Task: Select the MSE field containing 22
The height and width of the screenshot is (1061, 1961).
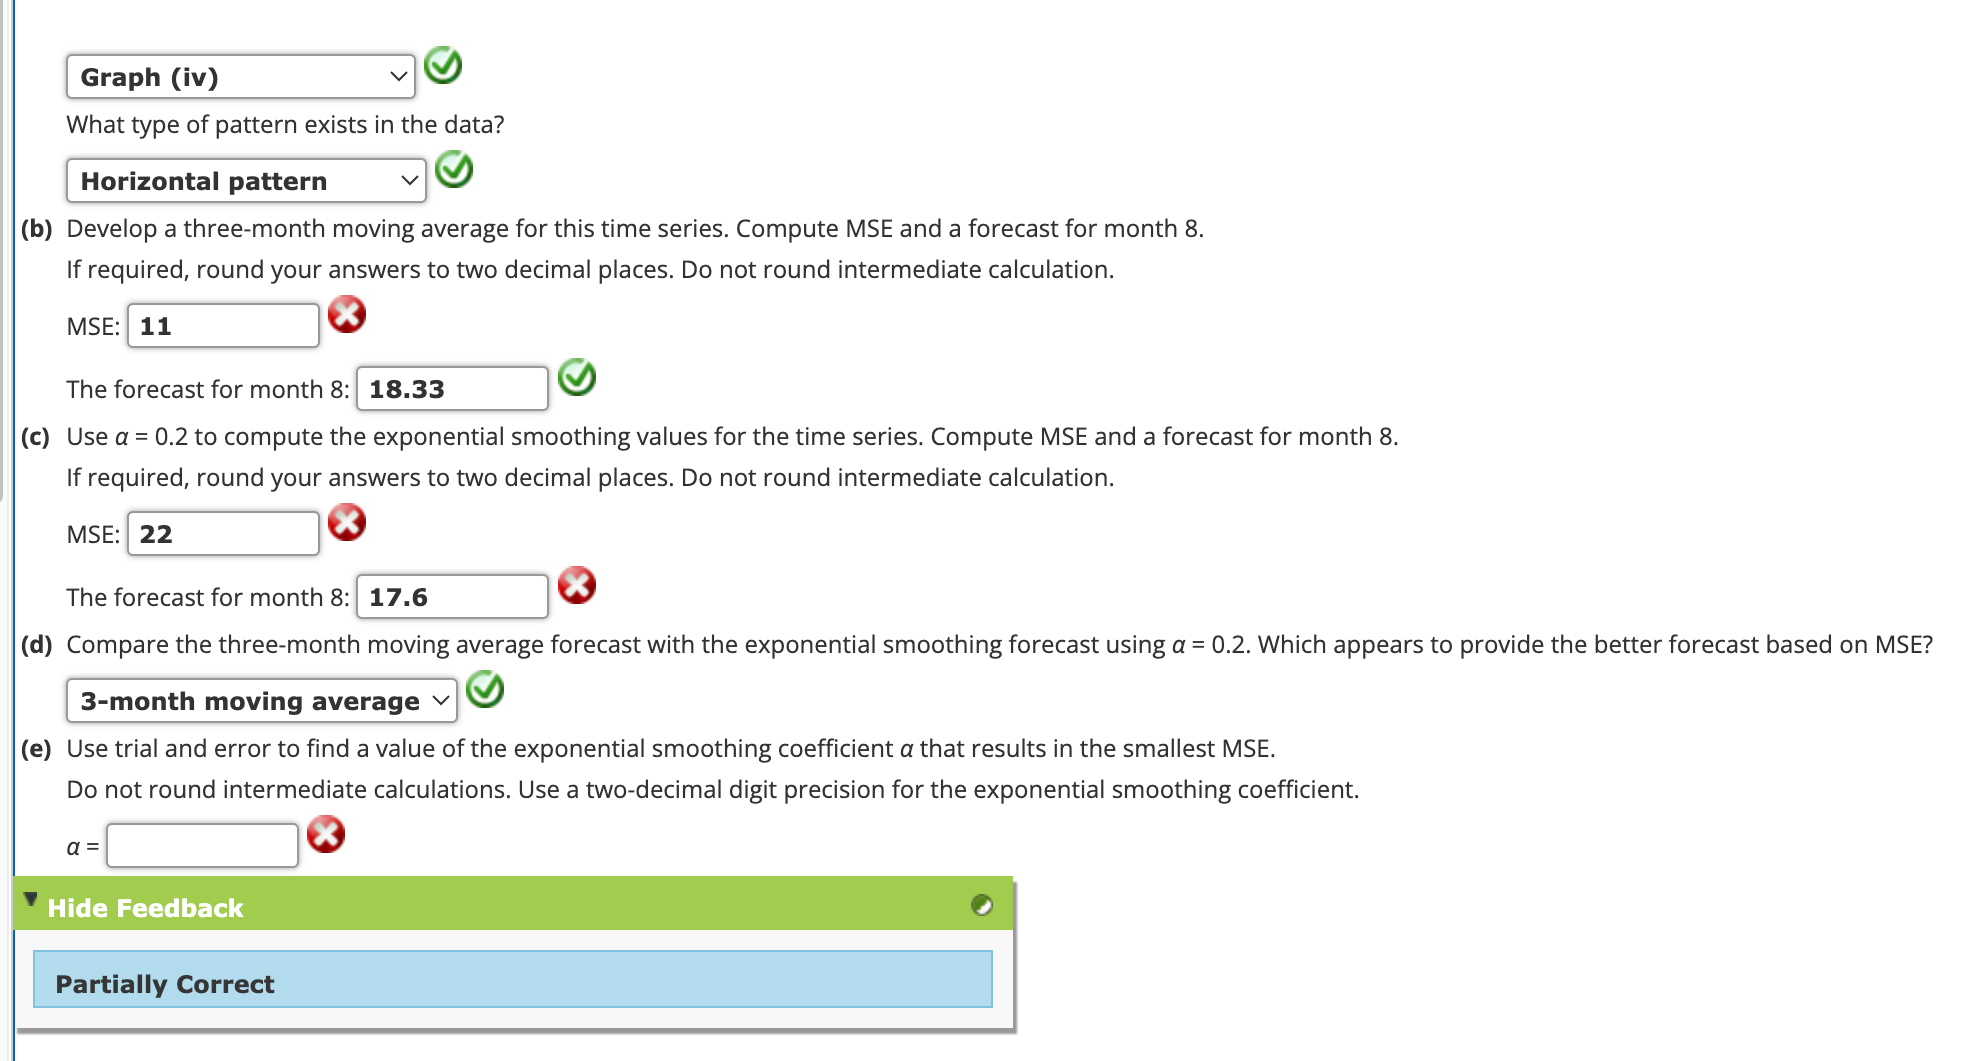Action: pyautogui.click(x=222, y=532)
